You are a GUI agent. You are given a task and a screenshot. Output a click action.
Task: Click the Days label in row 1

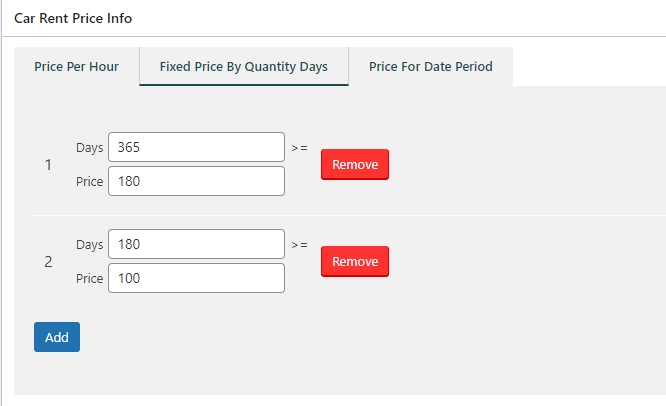pyautogui.click(x=89, y=147)
